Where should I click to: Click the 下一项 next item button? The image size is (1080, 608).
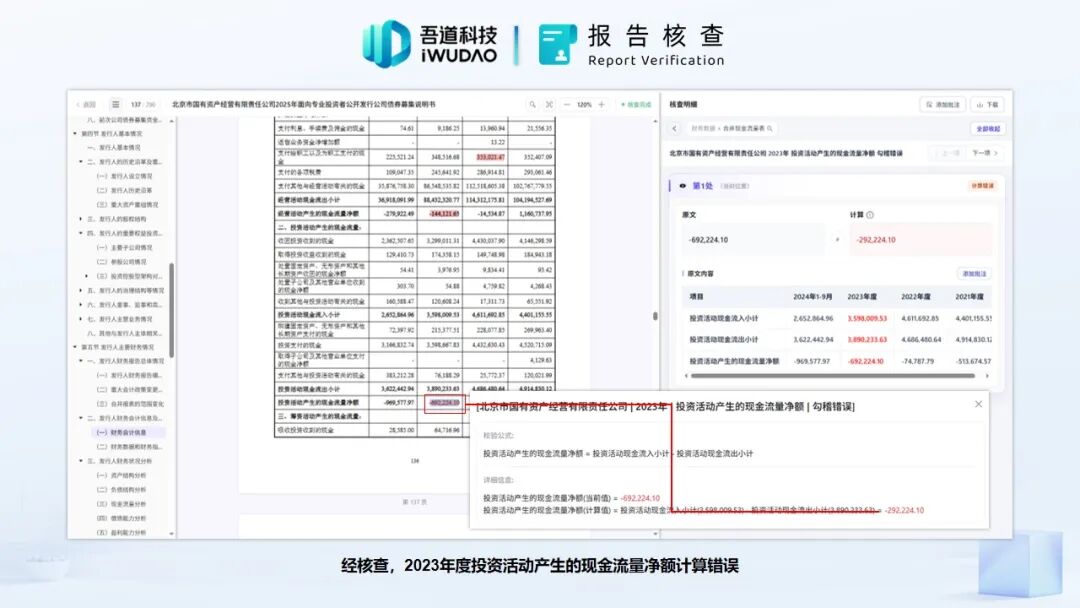click(984, 153)
